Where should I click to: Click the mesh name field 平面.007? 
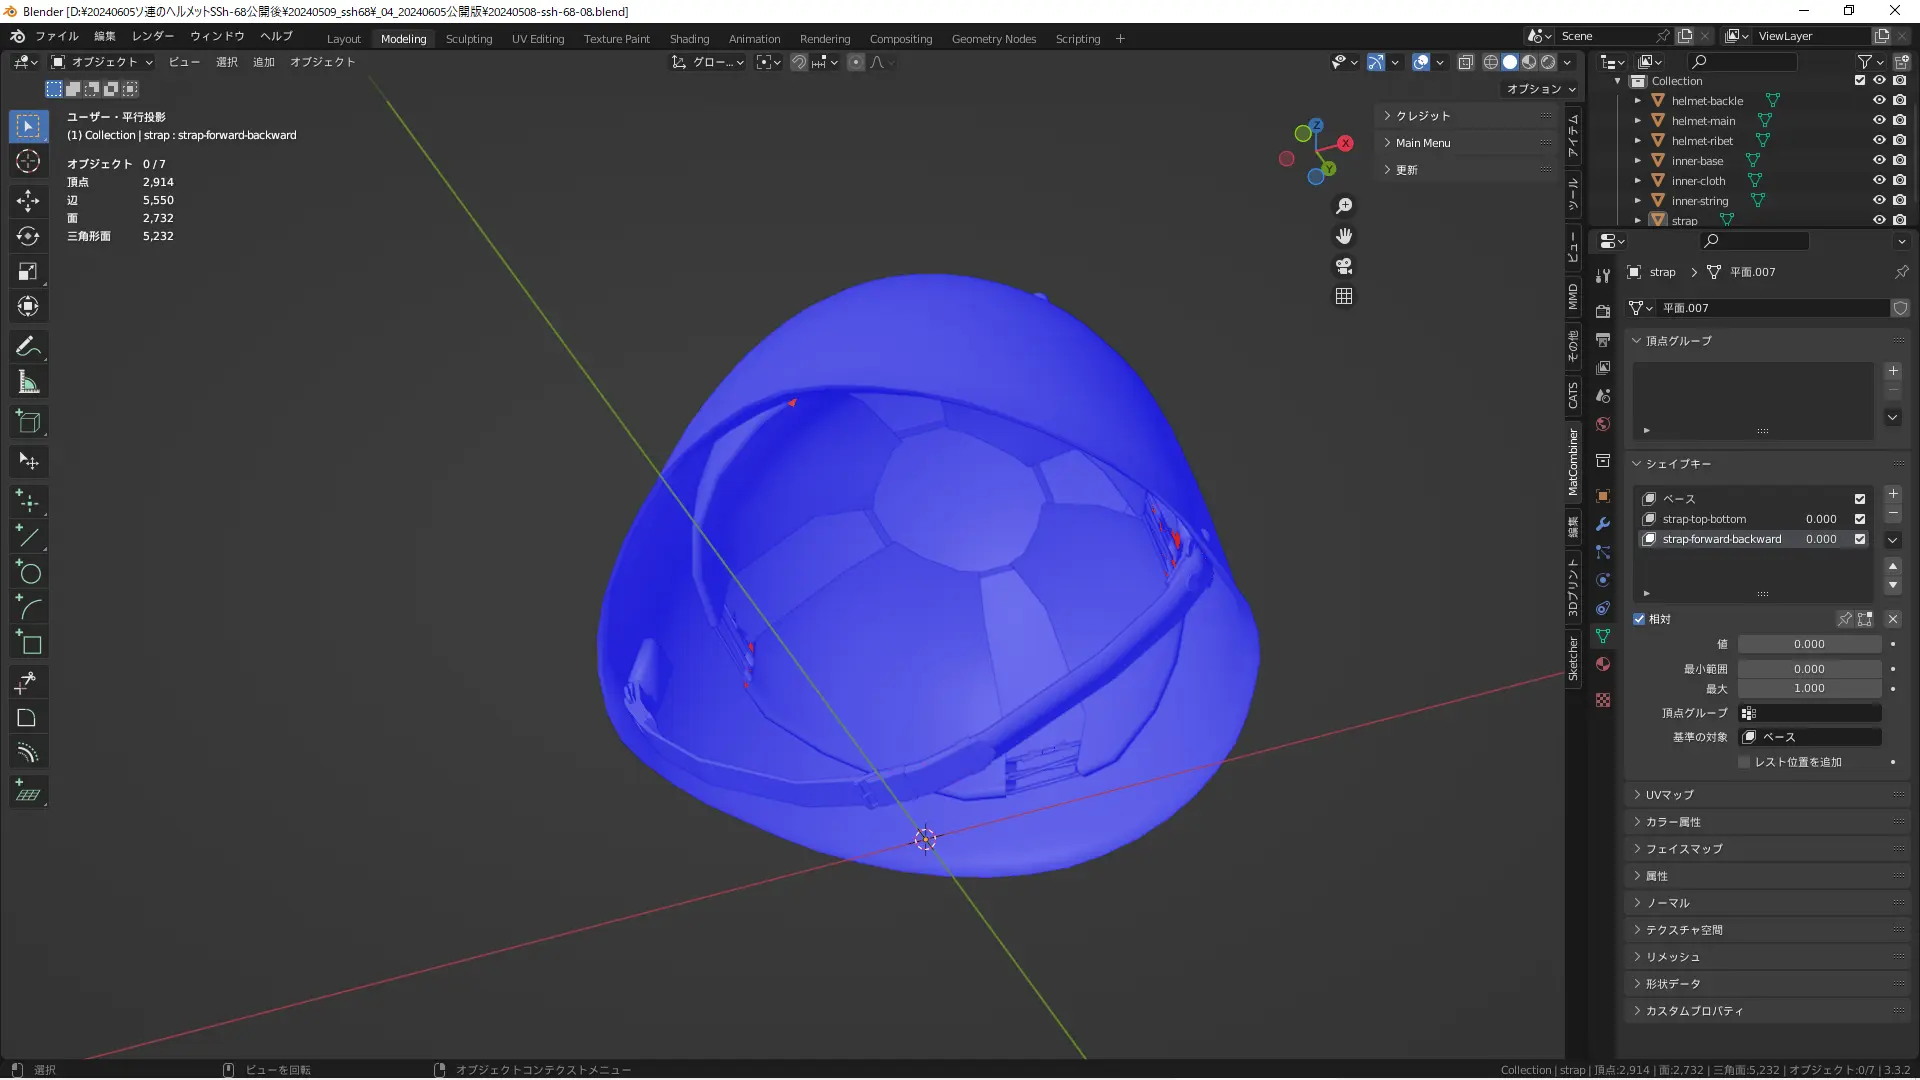pyautogui.click(x=1770, y=308)
